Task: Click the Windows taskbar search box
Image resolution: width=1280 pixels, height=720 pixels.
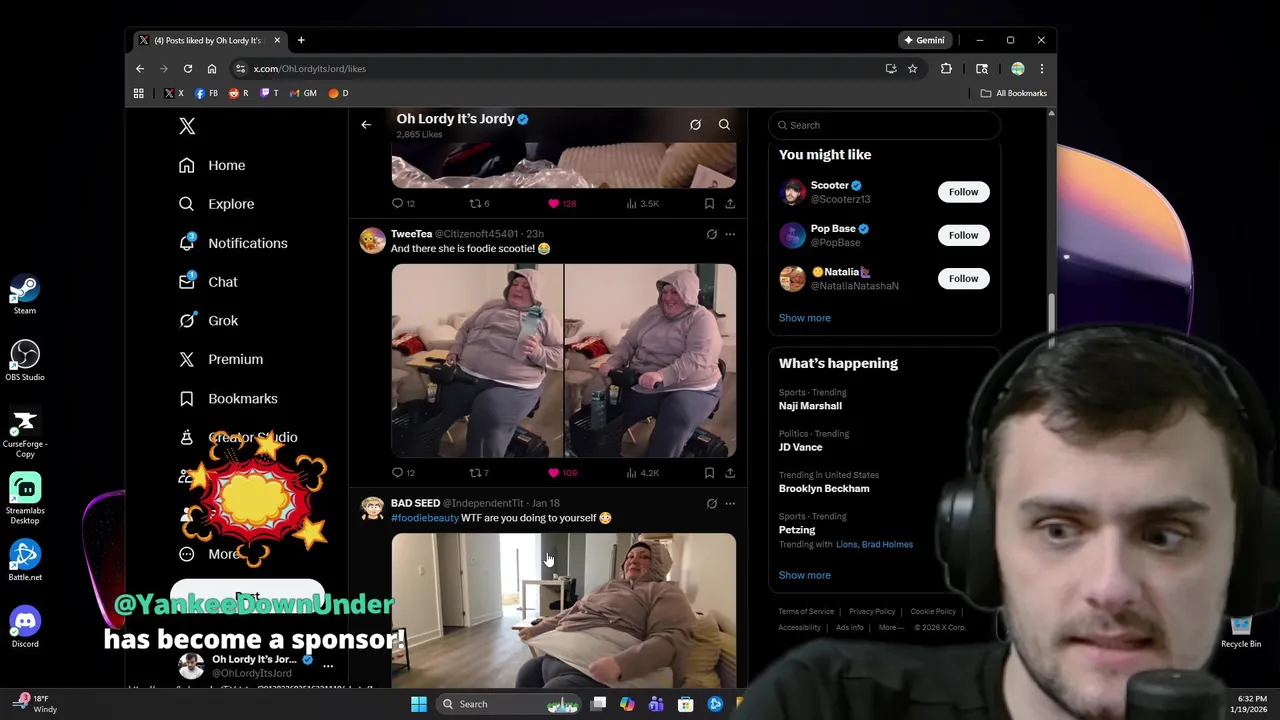Action: coord(510,704)
